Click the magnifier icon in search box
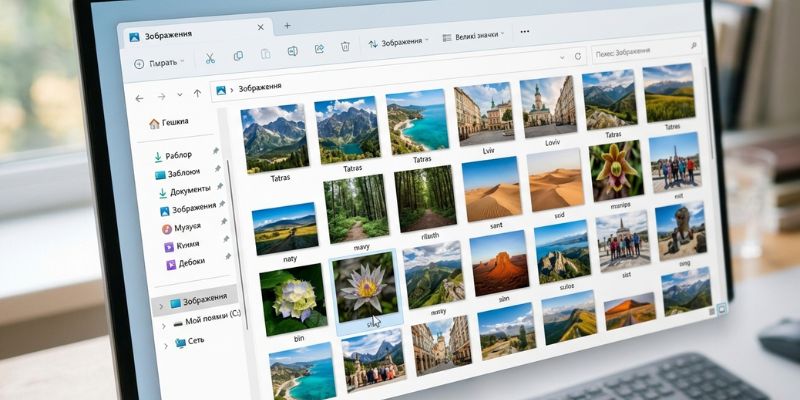 tap(693, 46)
